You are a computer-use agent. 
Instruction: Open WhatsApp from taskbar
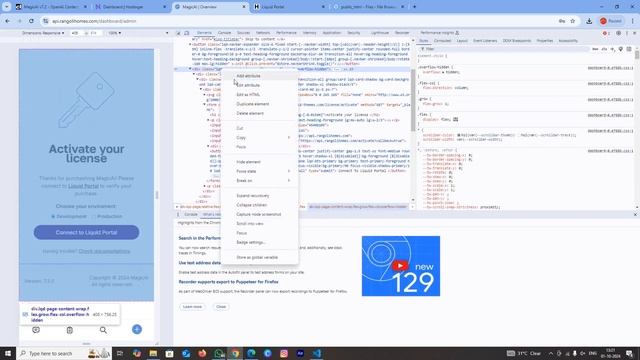click(x=218, y=353)
